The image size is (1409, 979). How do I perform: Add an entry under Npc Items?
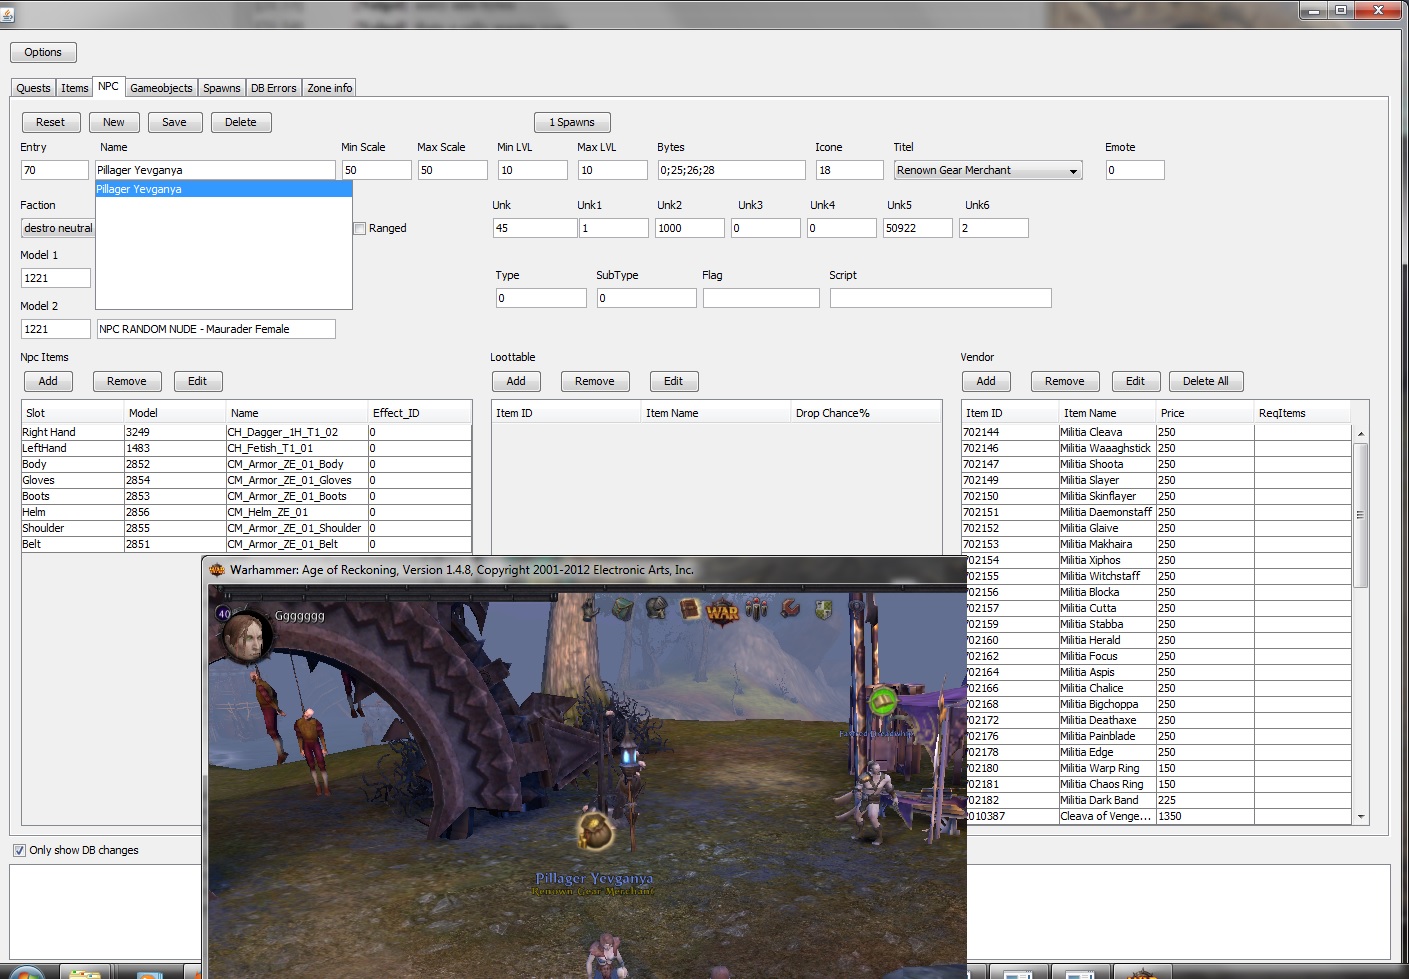[48, 381]
